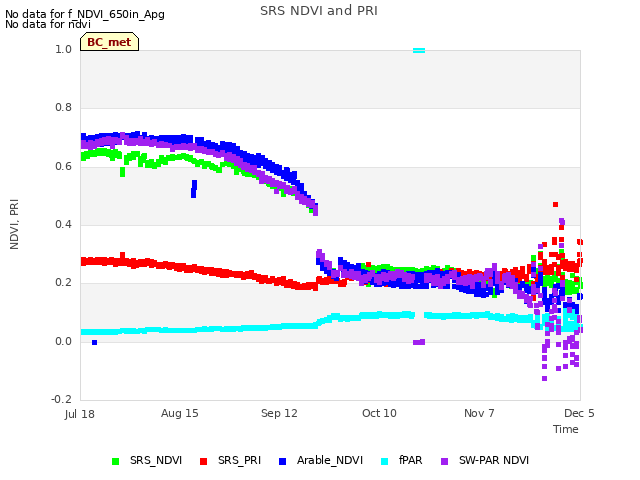The width and height of the screenshot is (640, 480).
Task: Click the lowest purple SW-PAR NDVI point
Action: (544, 379)
